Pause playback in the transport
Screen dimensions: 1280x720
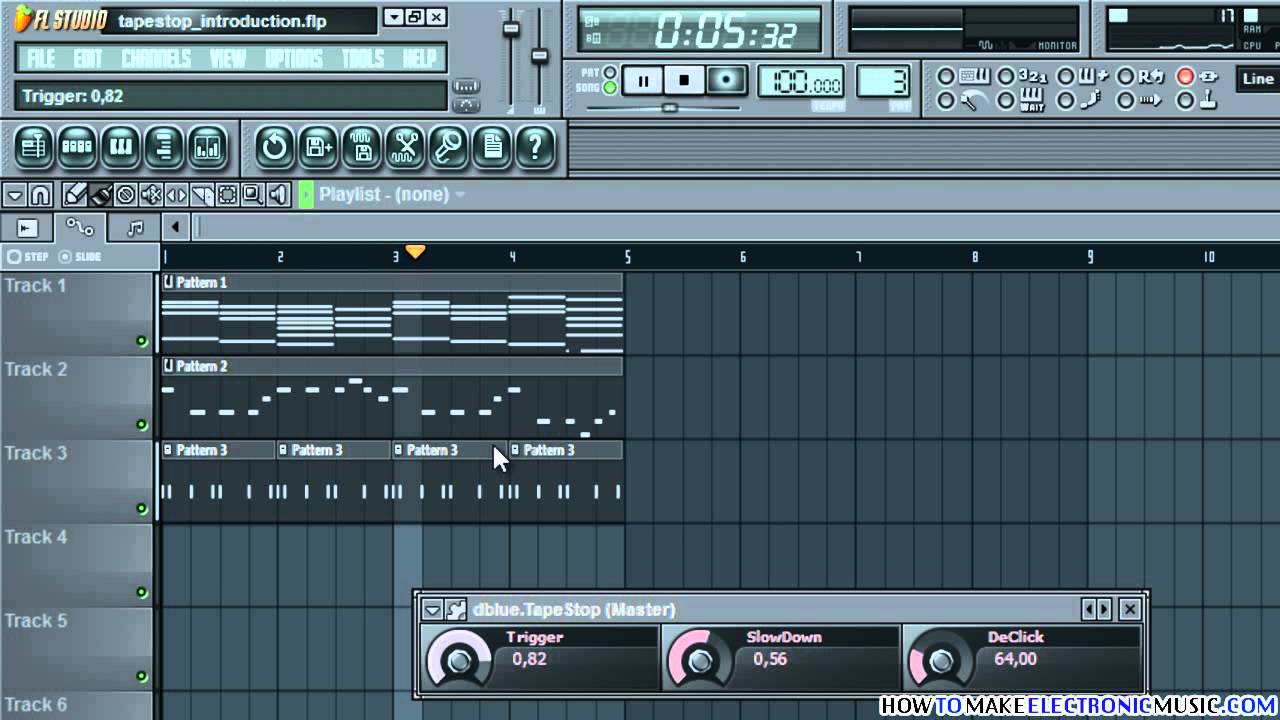pyautogui.click(x=643, y=80)
